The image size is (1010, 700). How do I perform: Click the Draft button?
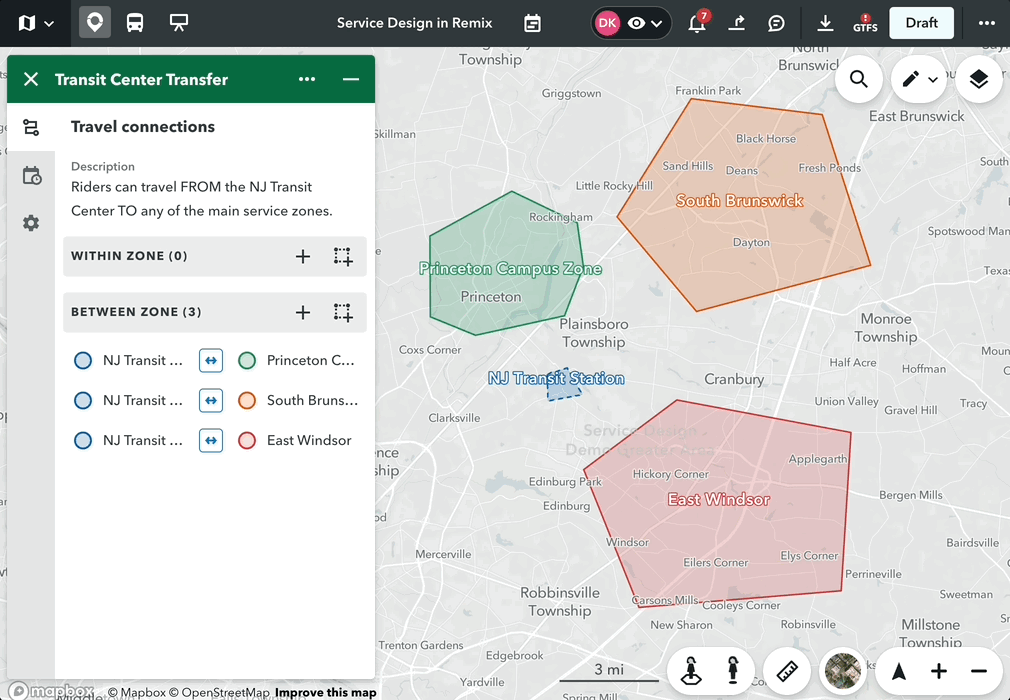coord(921,23)
